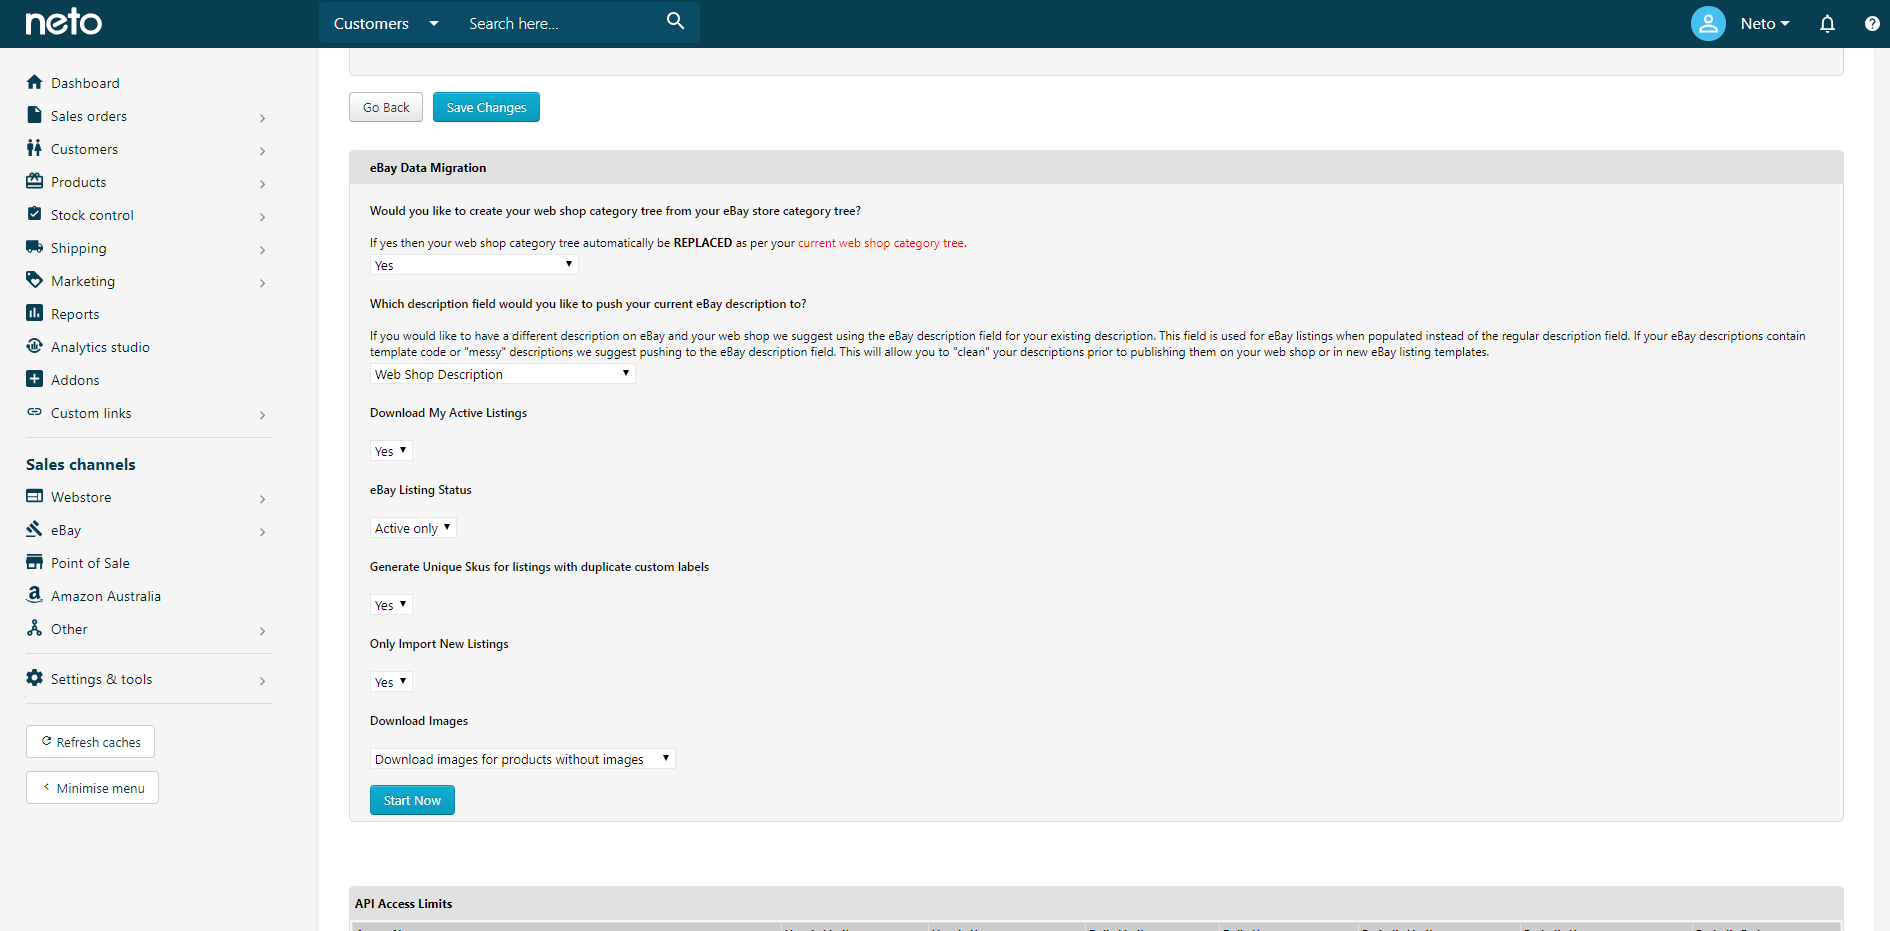Viewport: 1890px width, 931px height.
Task: Click the Shipping truck icon
Action: point(35,247)
